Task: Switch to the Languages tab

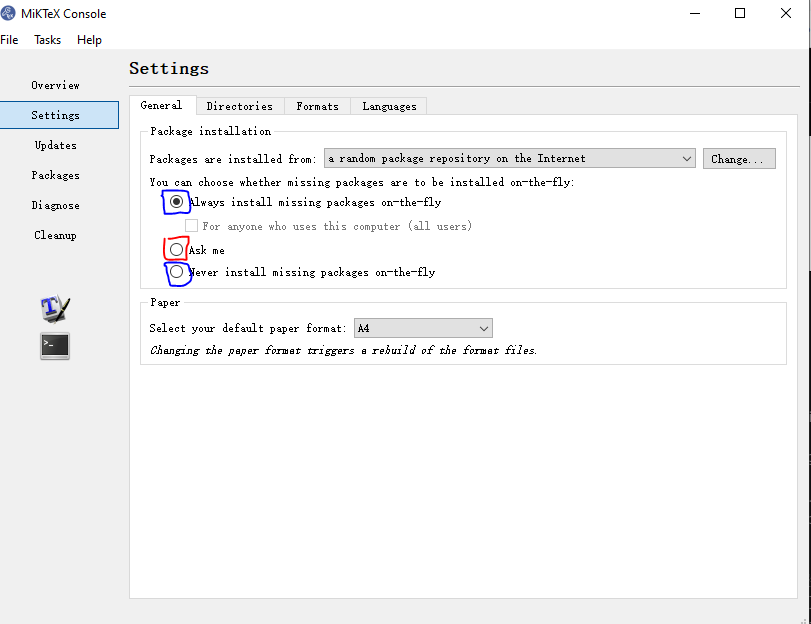Action: [389, 106]
